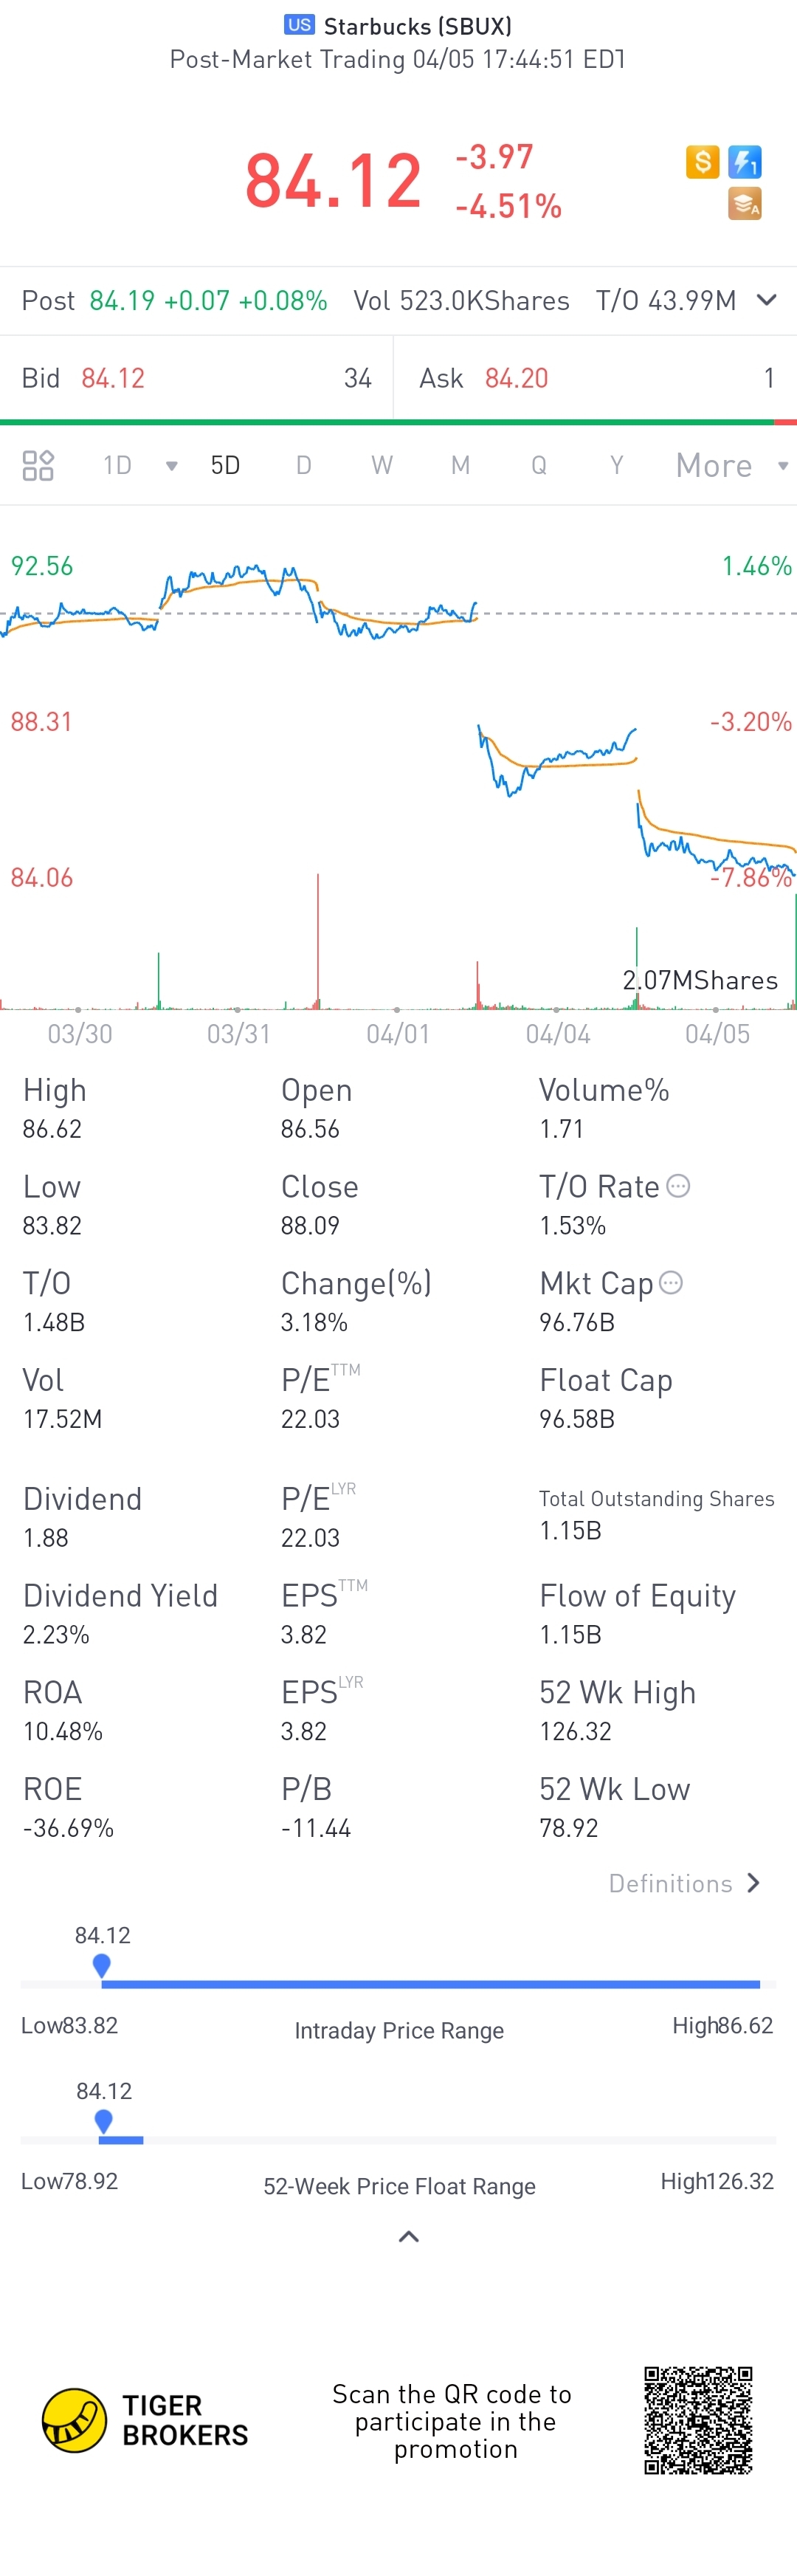
Task: Tap the blue lightning bolt badge
Action: pos(744,161)
